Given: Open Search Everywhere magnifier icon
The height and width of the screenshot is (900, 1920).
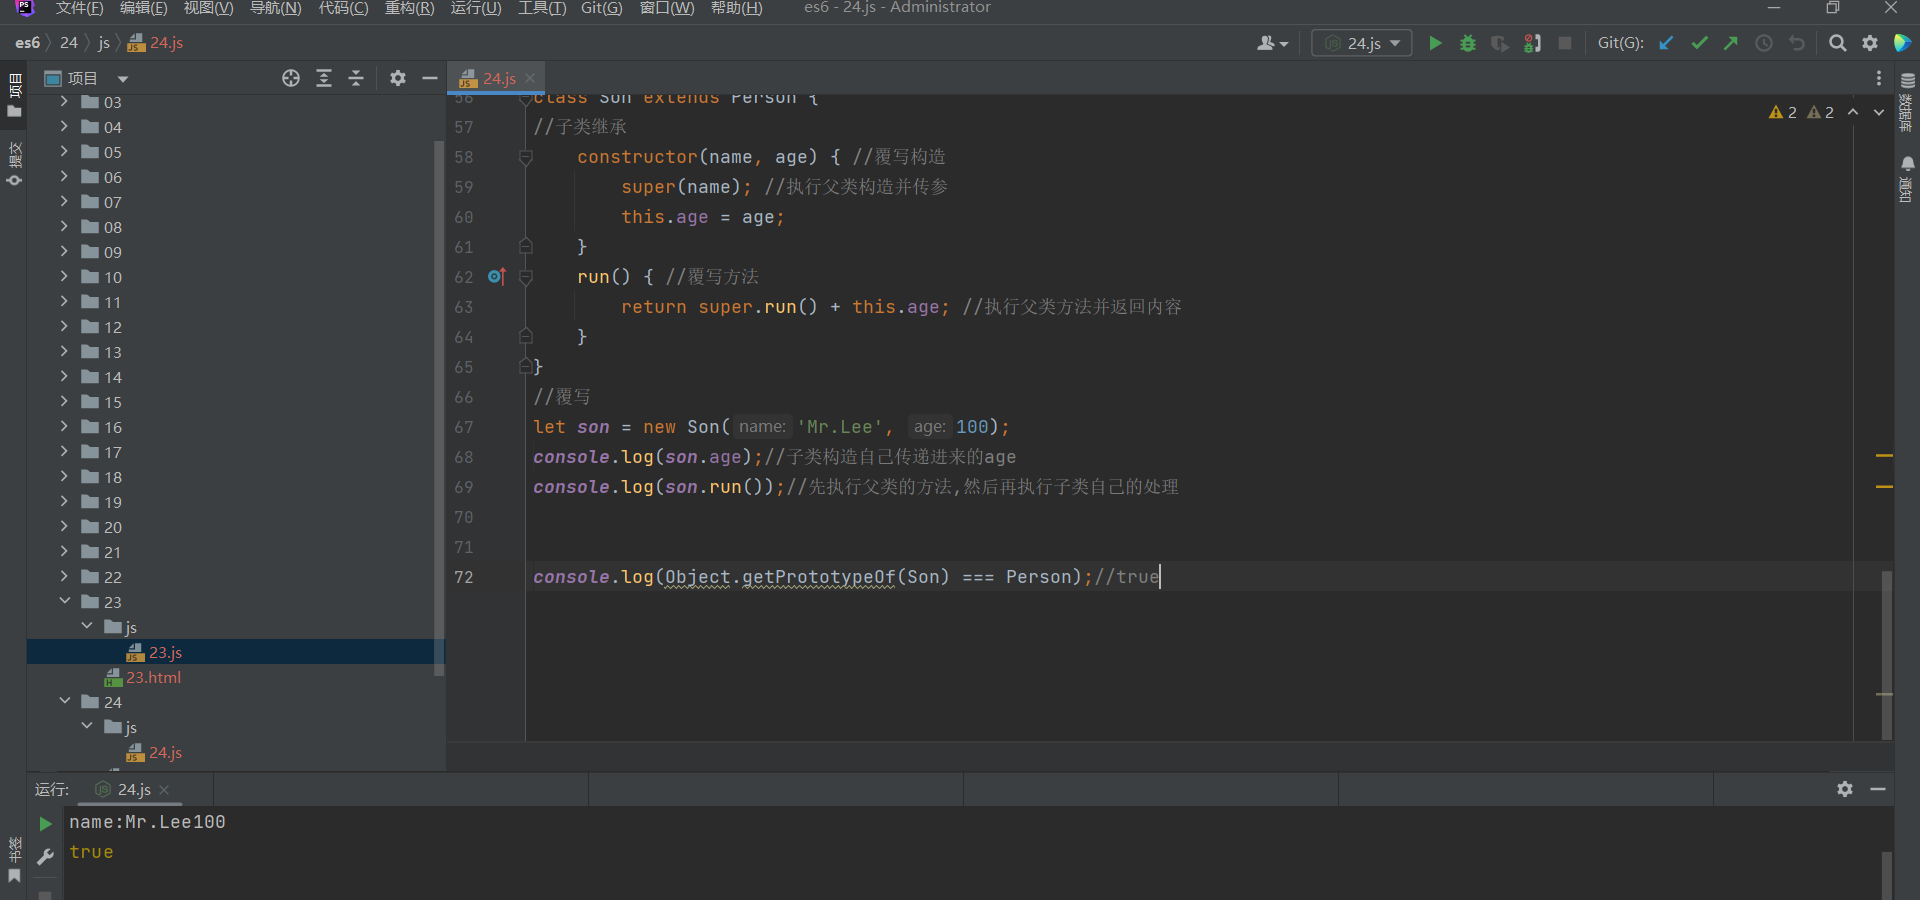Looking at the screenshot, I should click(x=1837, y=43).
